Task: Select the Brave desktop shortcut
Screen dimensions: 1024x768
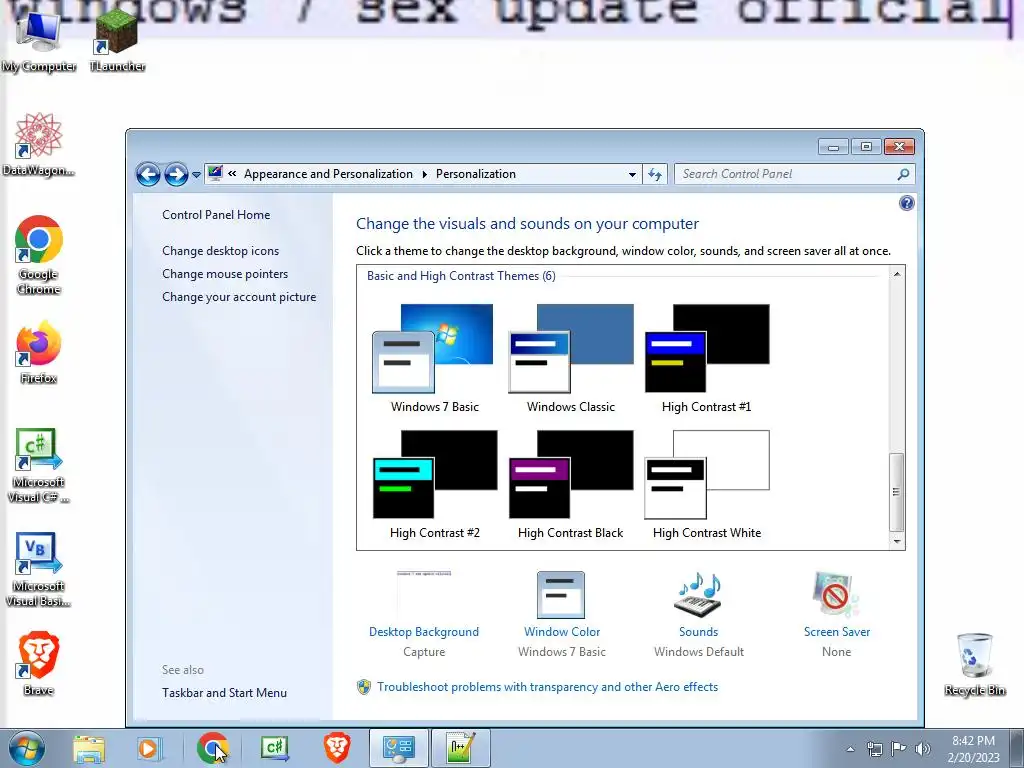Action: click(39, 664)
